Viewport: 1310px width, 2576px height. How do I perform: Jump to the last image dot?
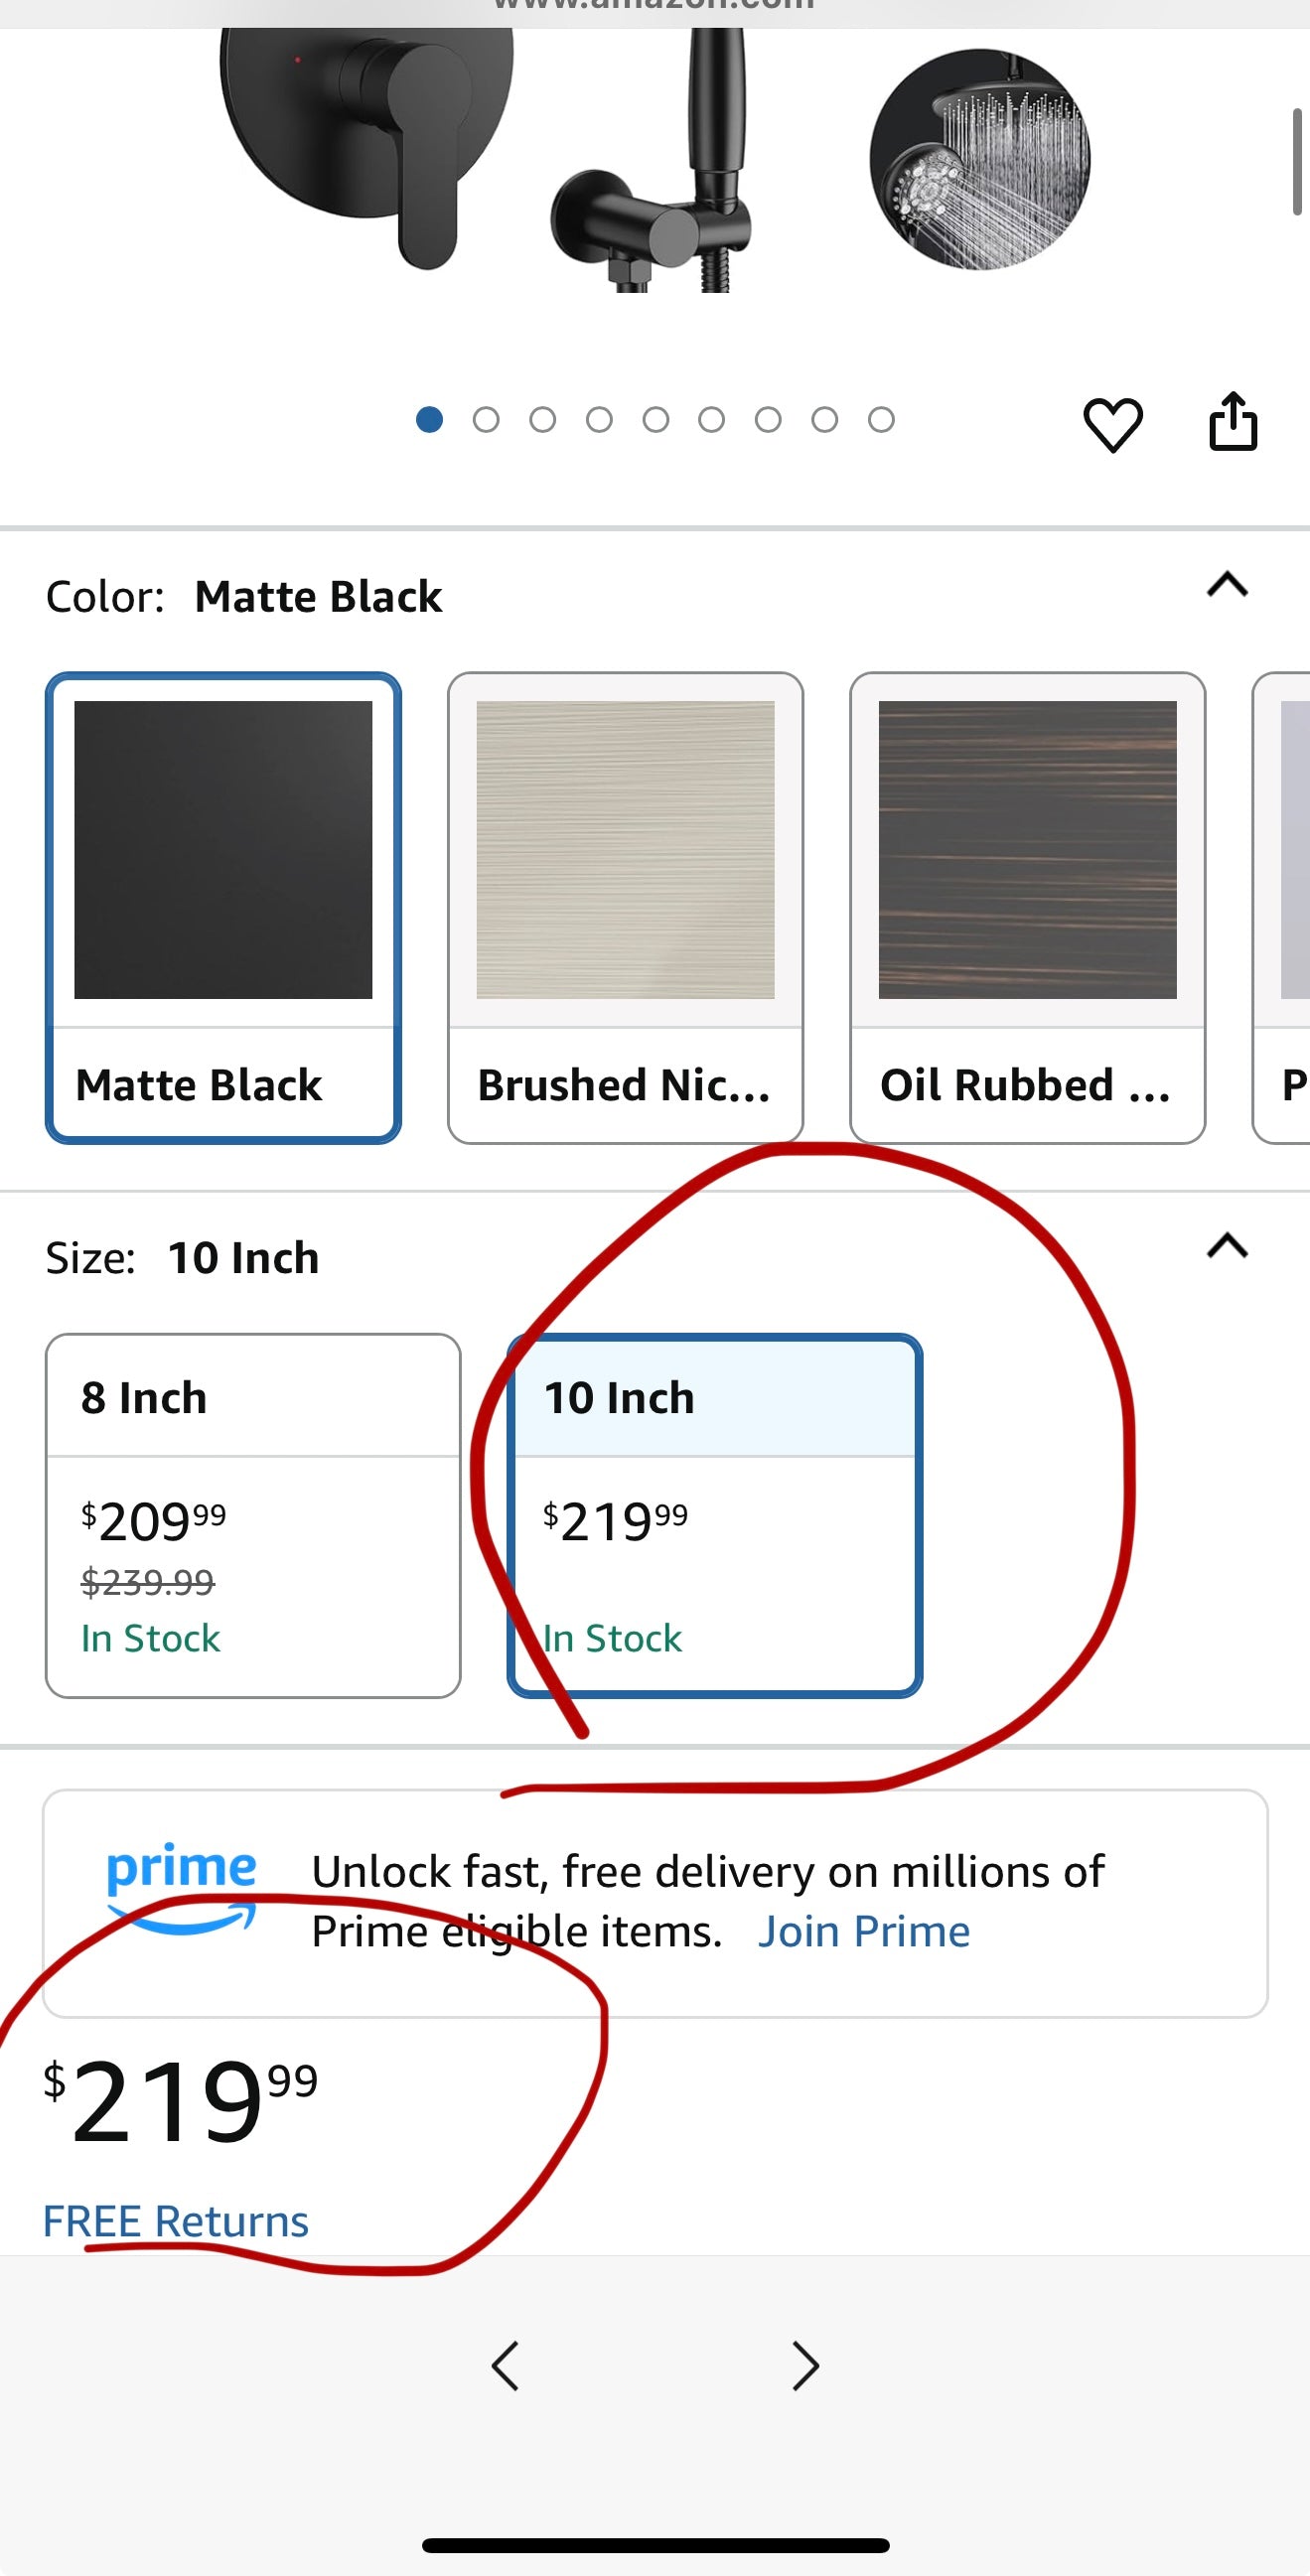(881, 420)
